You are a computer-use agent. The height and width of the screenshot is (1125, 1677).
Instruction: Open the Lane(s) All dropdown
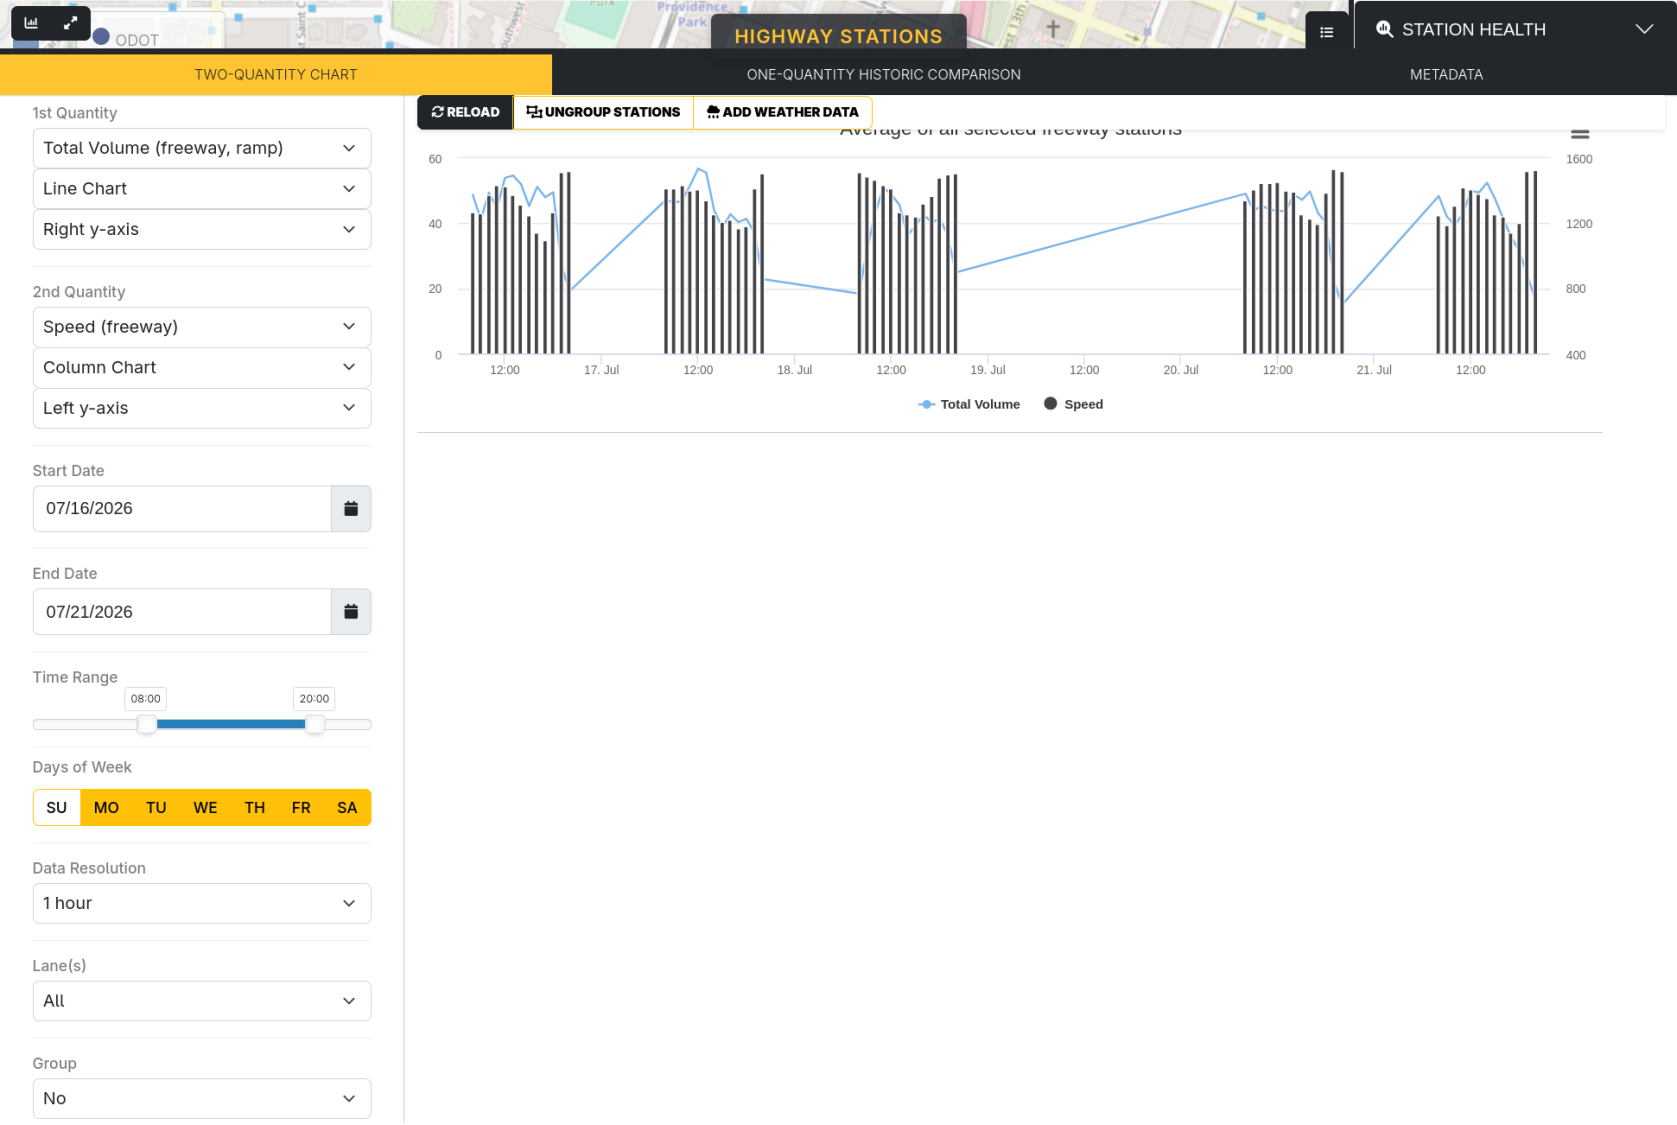(x=202, y=1001)
